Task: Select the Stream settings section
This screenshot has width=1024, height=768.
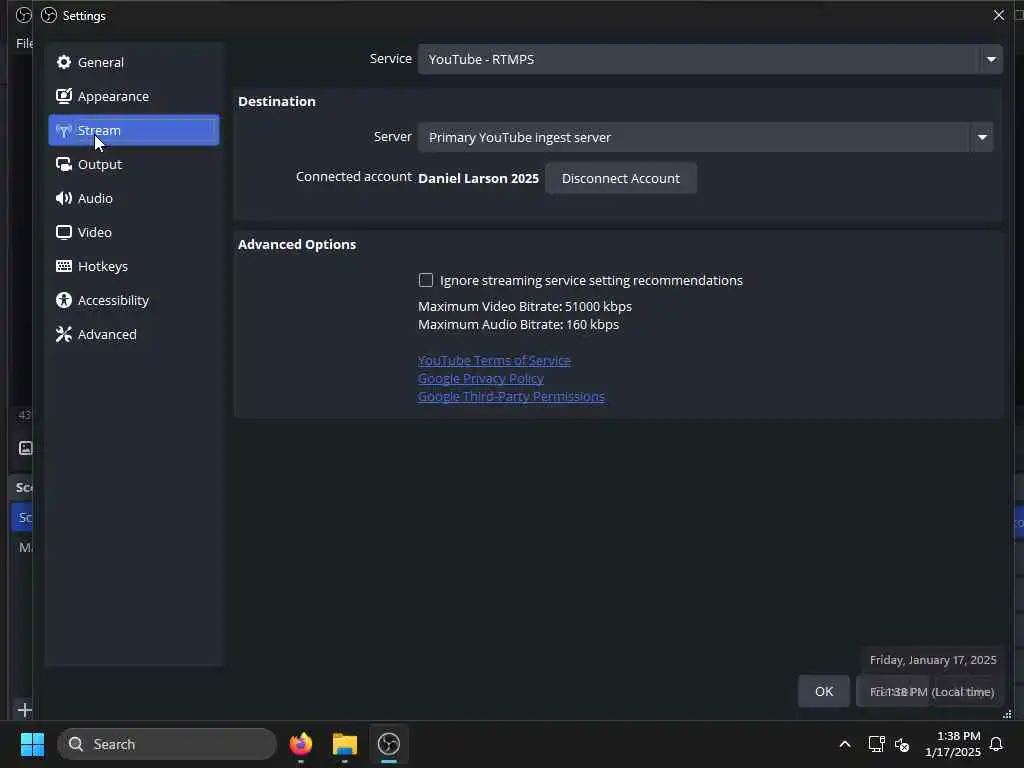Action: [134, 130]
